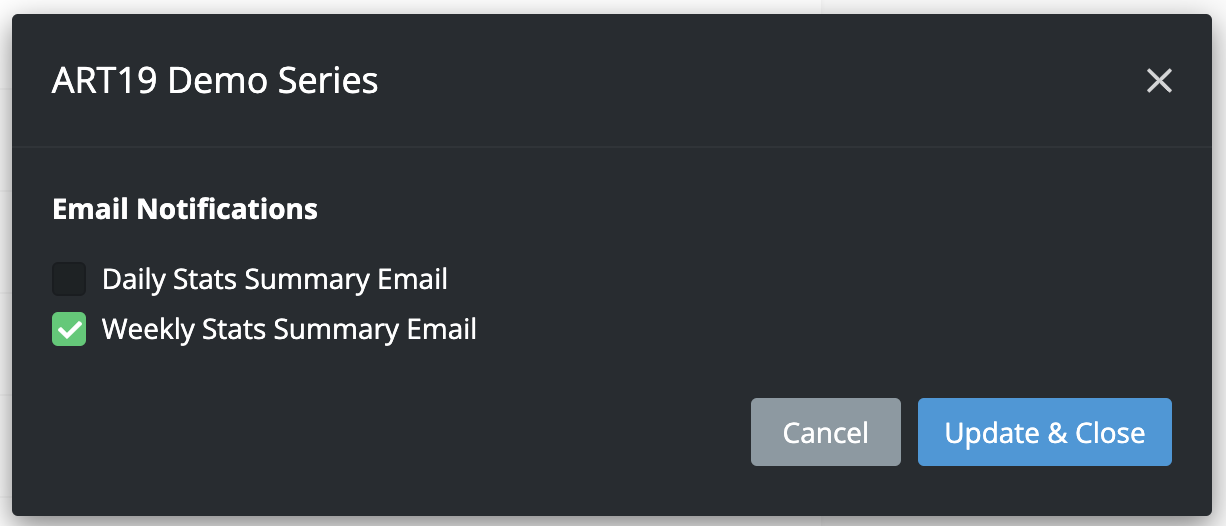
Task: Toggle the checked Weekly Stats box
Action: tap(69, 329)
